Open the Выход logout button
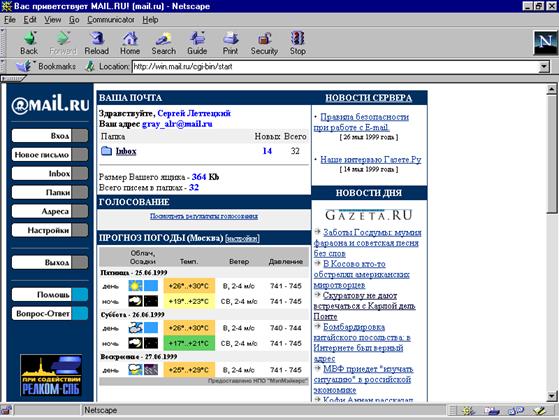559x420 pixels. (x=50, y=262)
